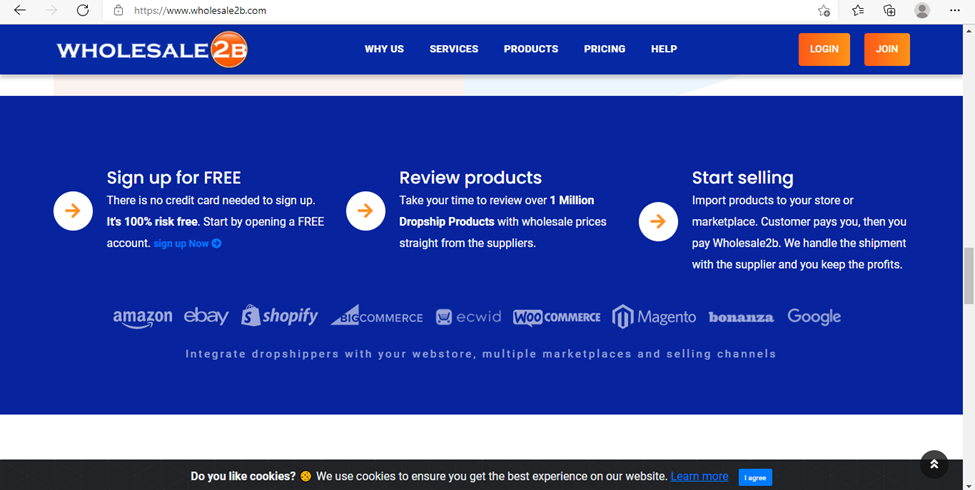The height and width of the screenshot is (490, 975).
Task: Open the WHY US menu
Action: pos(384,49)
